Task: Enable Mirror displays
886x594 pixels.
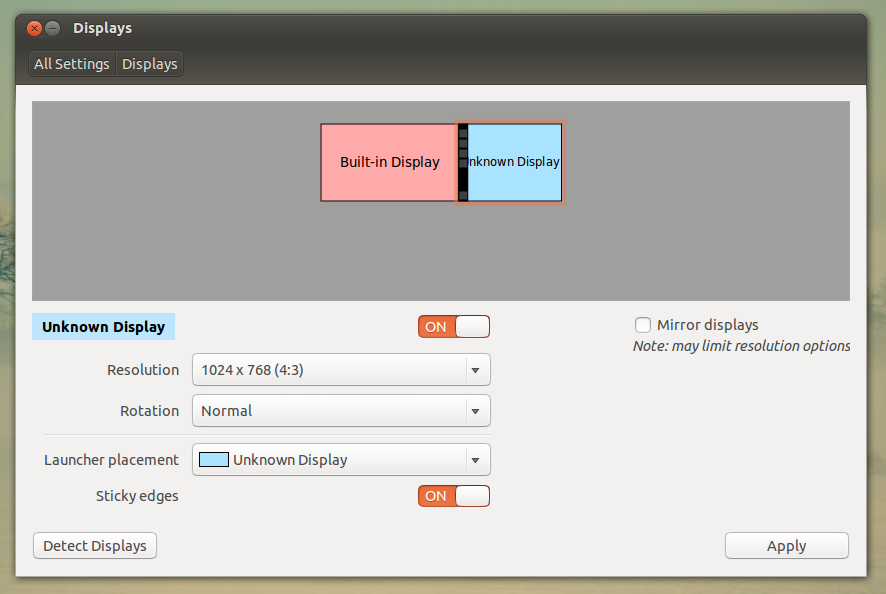Action: pyautogui.click(x=643, y=324)
